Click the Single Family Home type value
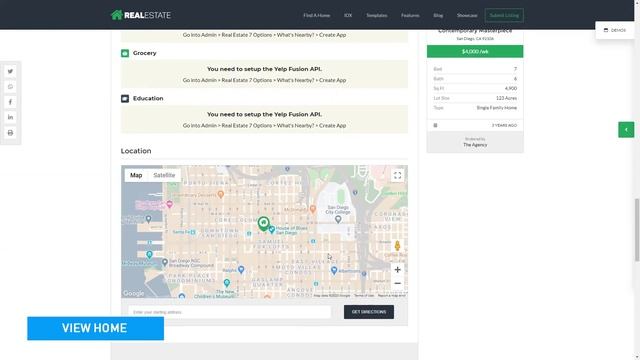The width and height of the screenshot is (640, 360). coord(496,108)
